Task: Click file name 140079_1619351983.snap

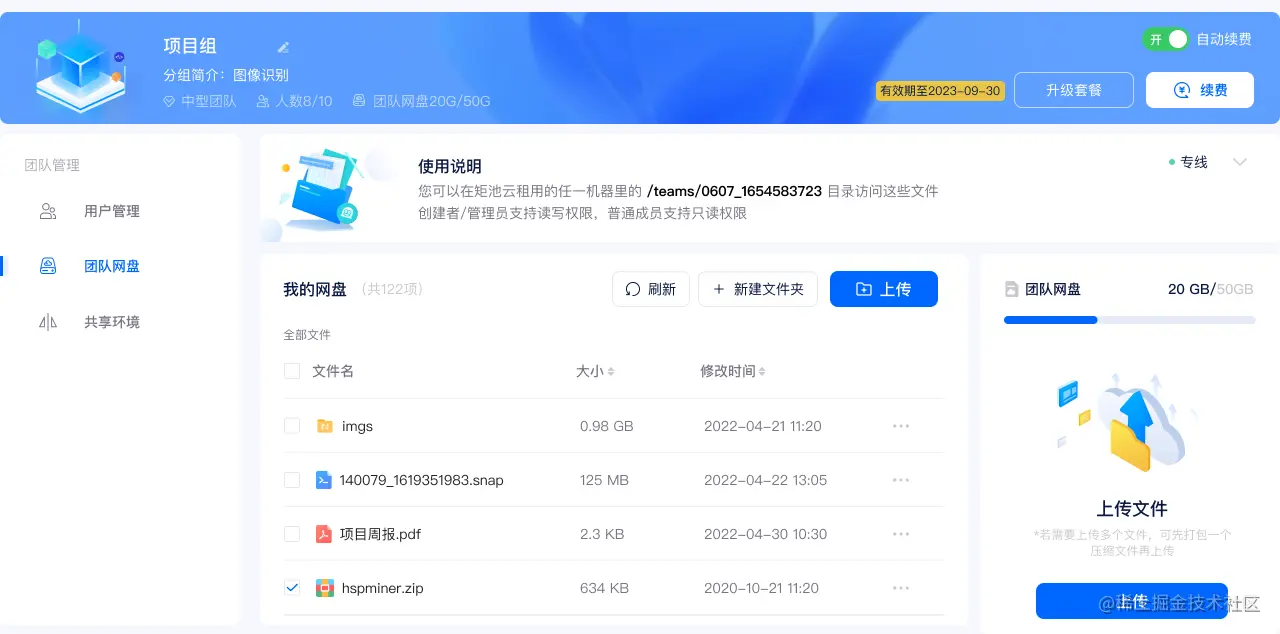Action: (x=421, y=480)
